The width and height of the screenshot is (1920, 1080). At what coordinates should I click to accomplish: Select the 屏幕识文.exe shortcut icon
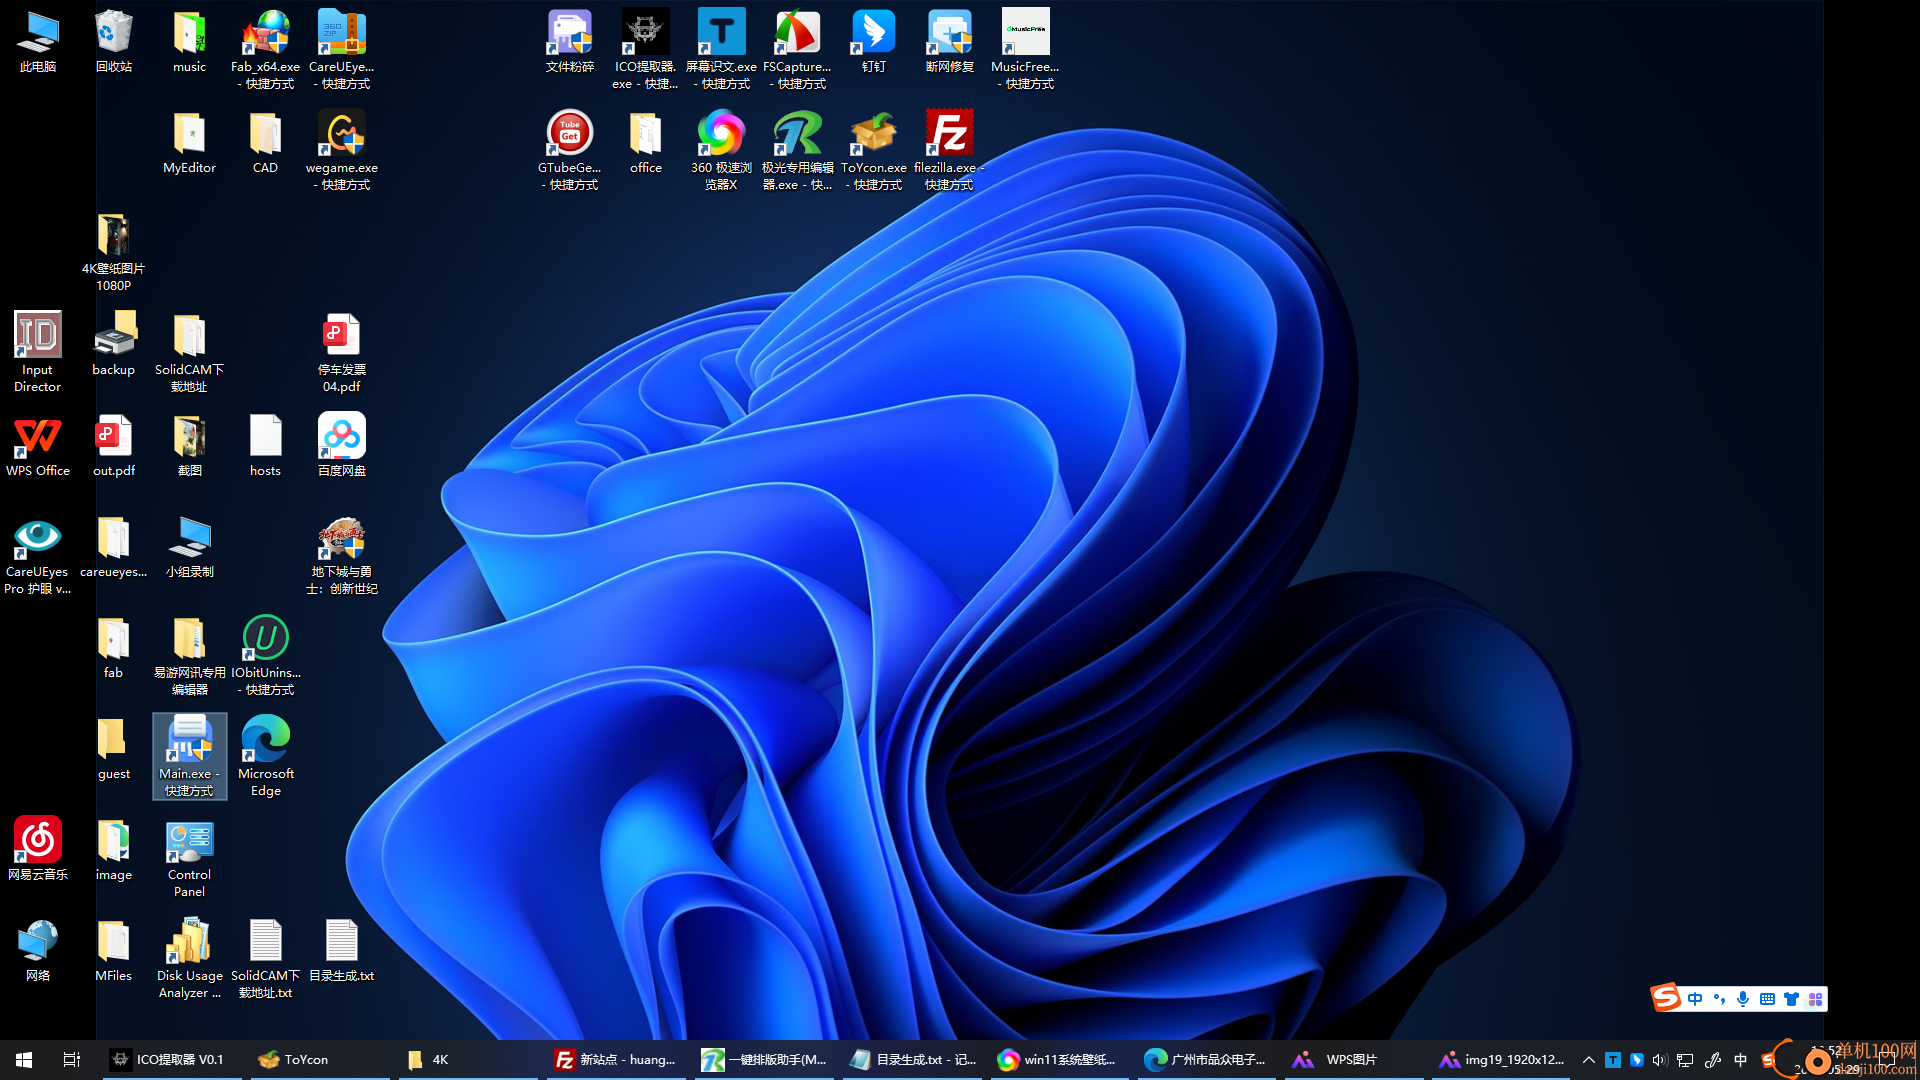click(x=721, y=50)
